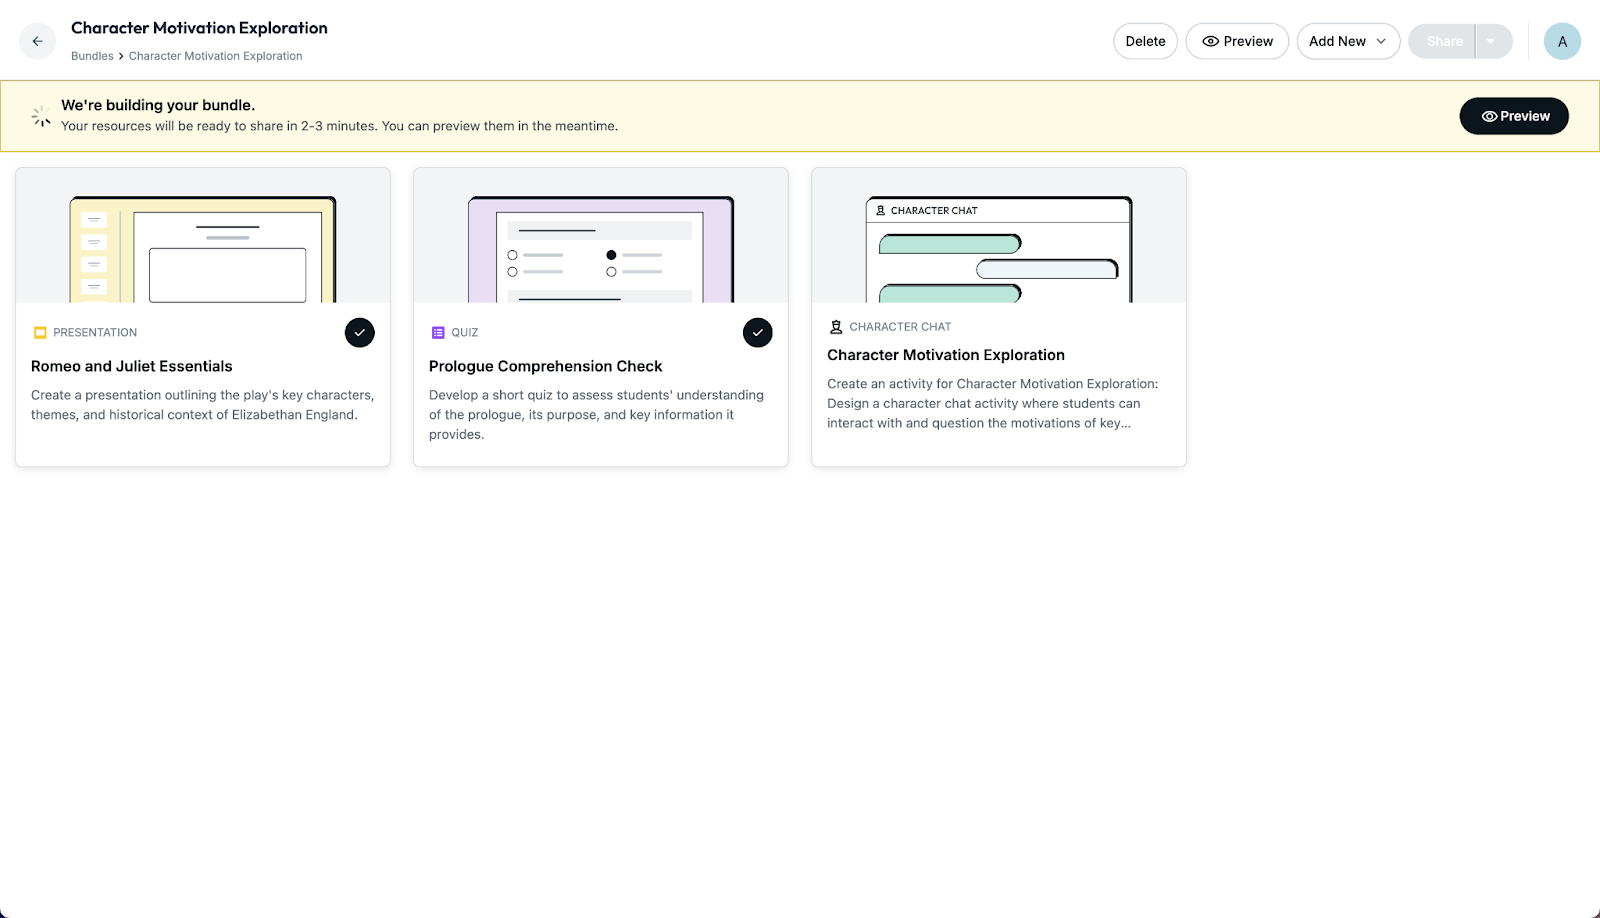Click the eye icon inside the black Preview button
Image resolution: width=1600 pixels, height=918 pixels.
(1487, 116)
